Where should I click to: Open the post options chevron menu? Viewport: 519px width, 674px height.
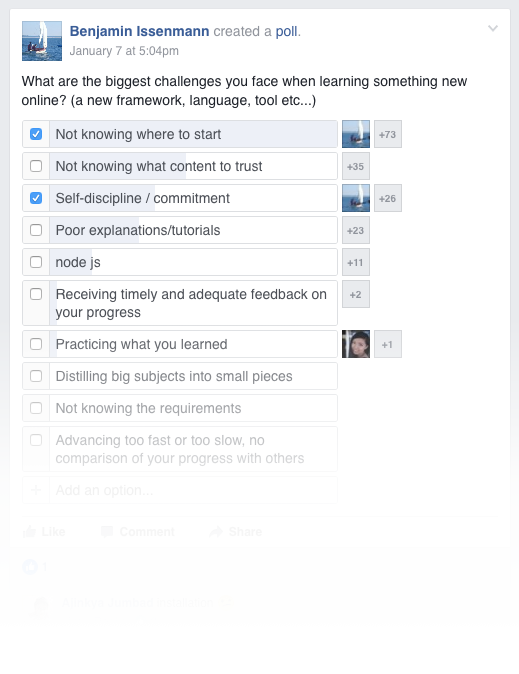click(493, 28)
